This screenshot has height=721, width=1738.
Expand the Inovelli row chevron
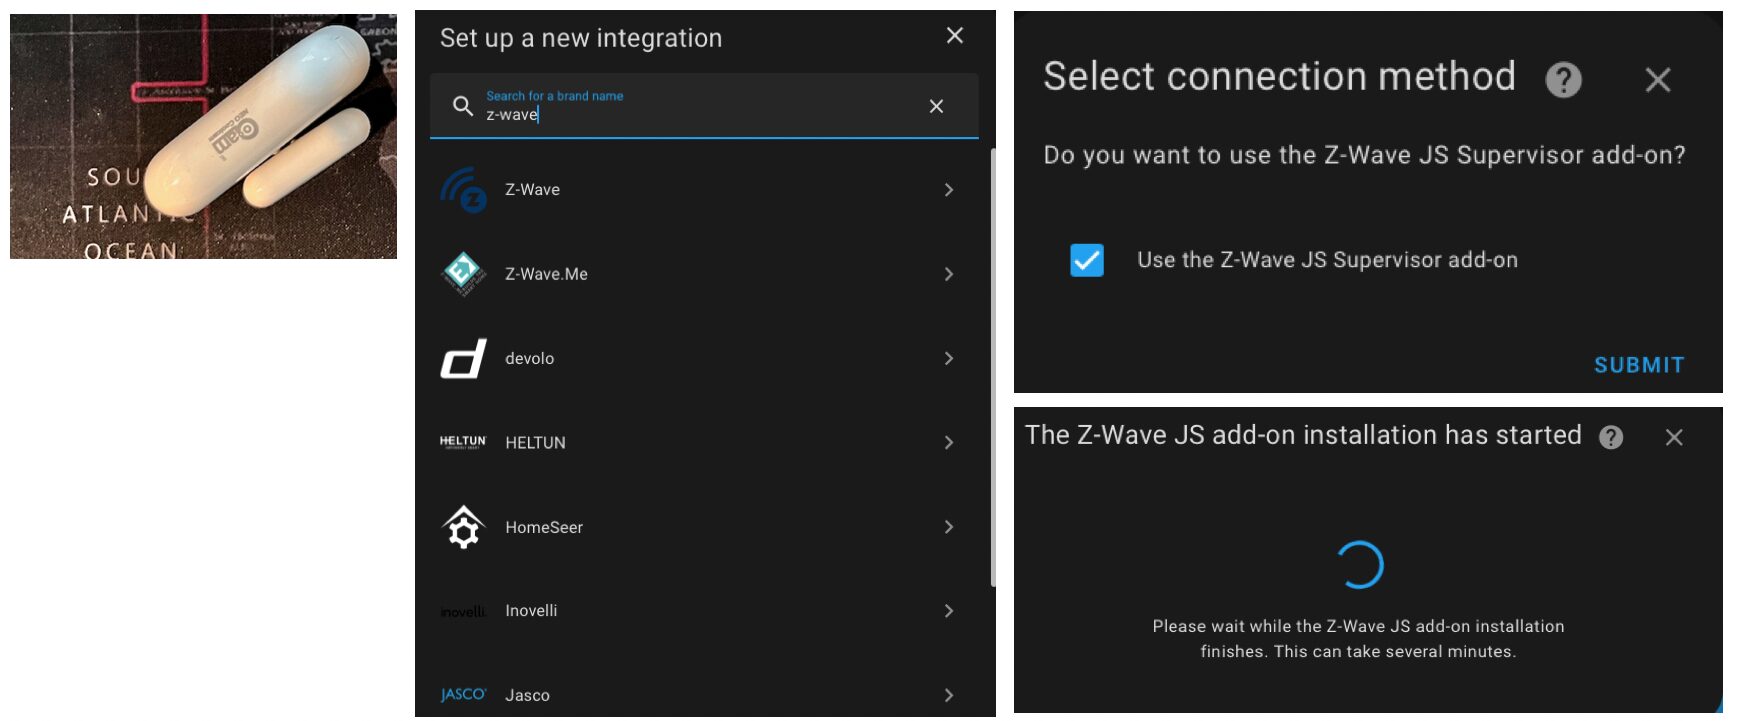pyautogui.click(x=949, y=611)
